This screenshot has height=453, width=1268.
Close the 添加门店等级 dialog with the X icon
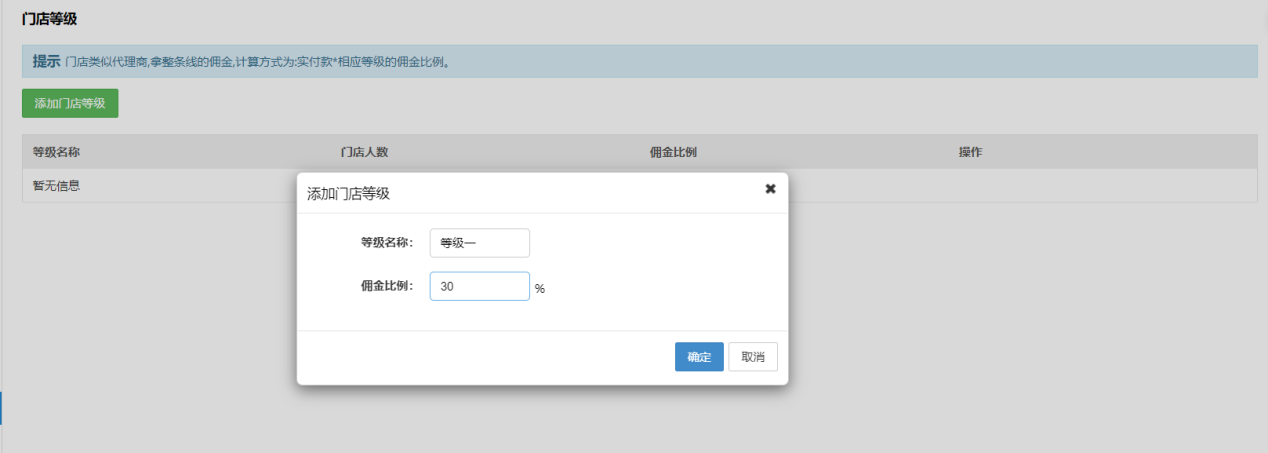[770, 188]
